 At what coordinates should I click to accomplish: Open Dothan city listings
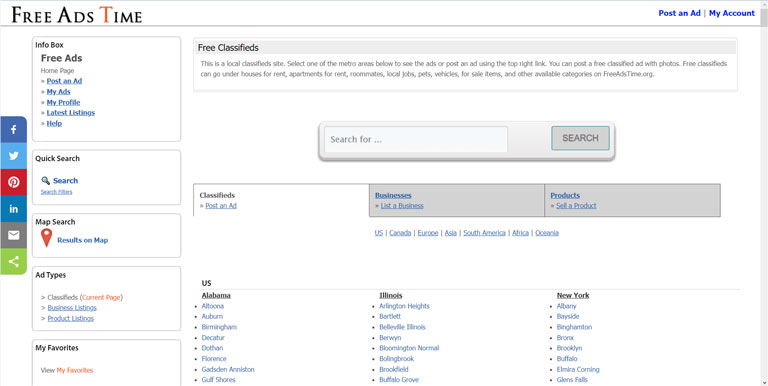[212, 348]
